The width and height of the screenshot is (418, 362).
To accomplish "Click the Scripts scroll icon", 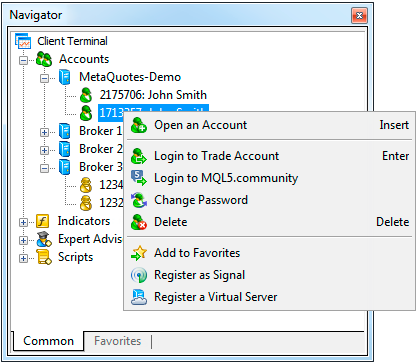I will 44,257.
